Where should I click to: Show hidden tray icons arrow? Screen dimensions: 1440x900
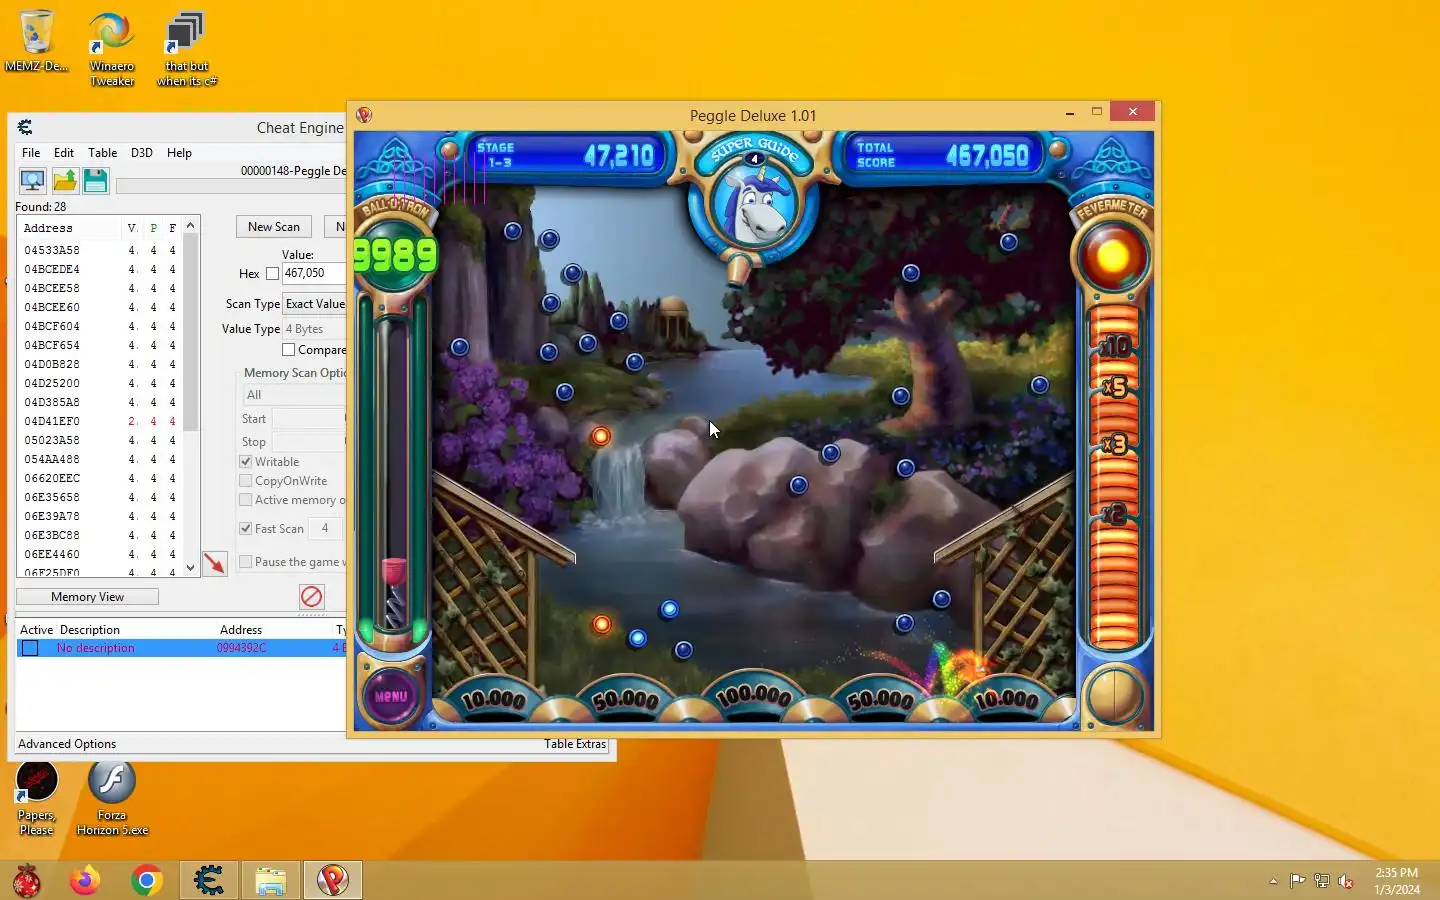1273,881
